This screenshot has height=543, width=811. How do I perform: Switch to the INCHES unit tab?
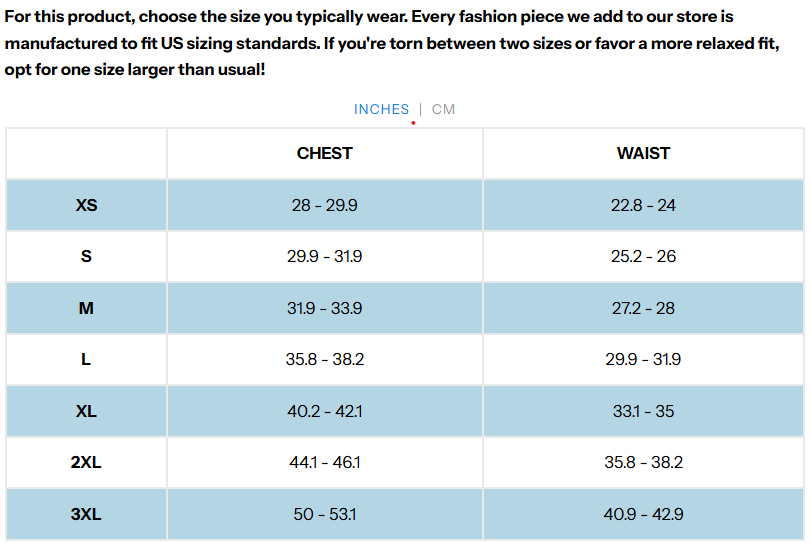[x=381, y=109]
